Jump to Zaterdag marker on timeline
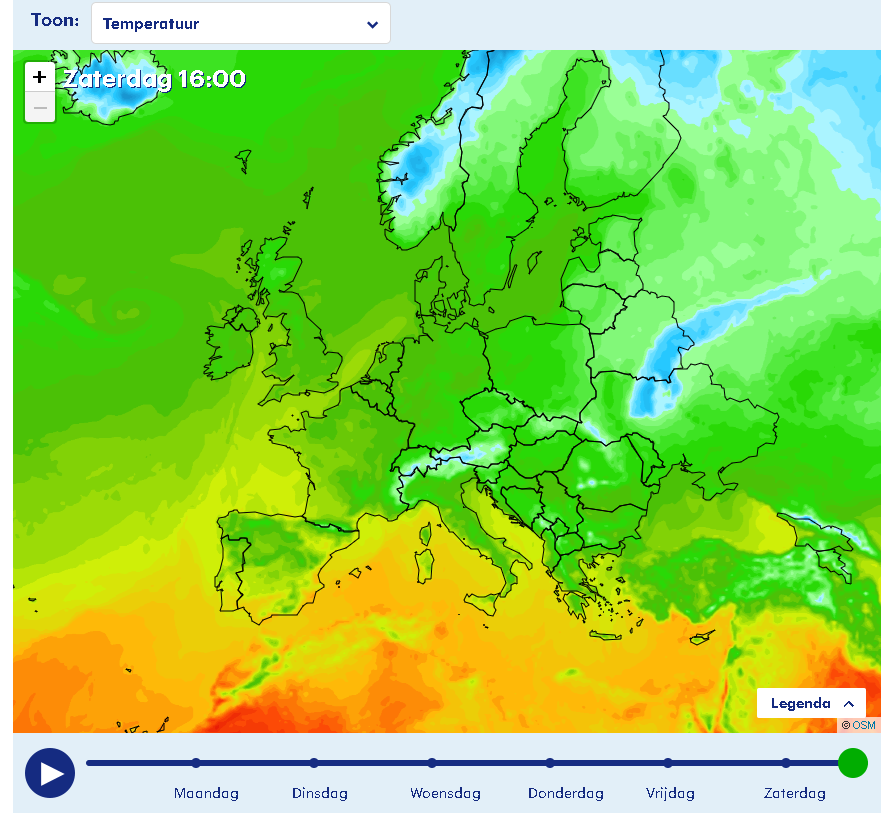The image size is (883, 819). click(786, 763)
